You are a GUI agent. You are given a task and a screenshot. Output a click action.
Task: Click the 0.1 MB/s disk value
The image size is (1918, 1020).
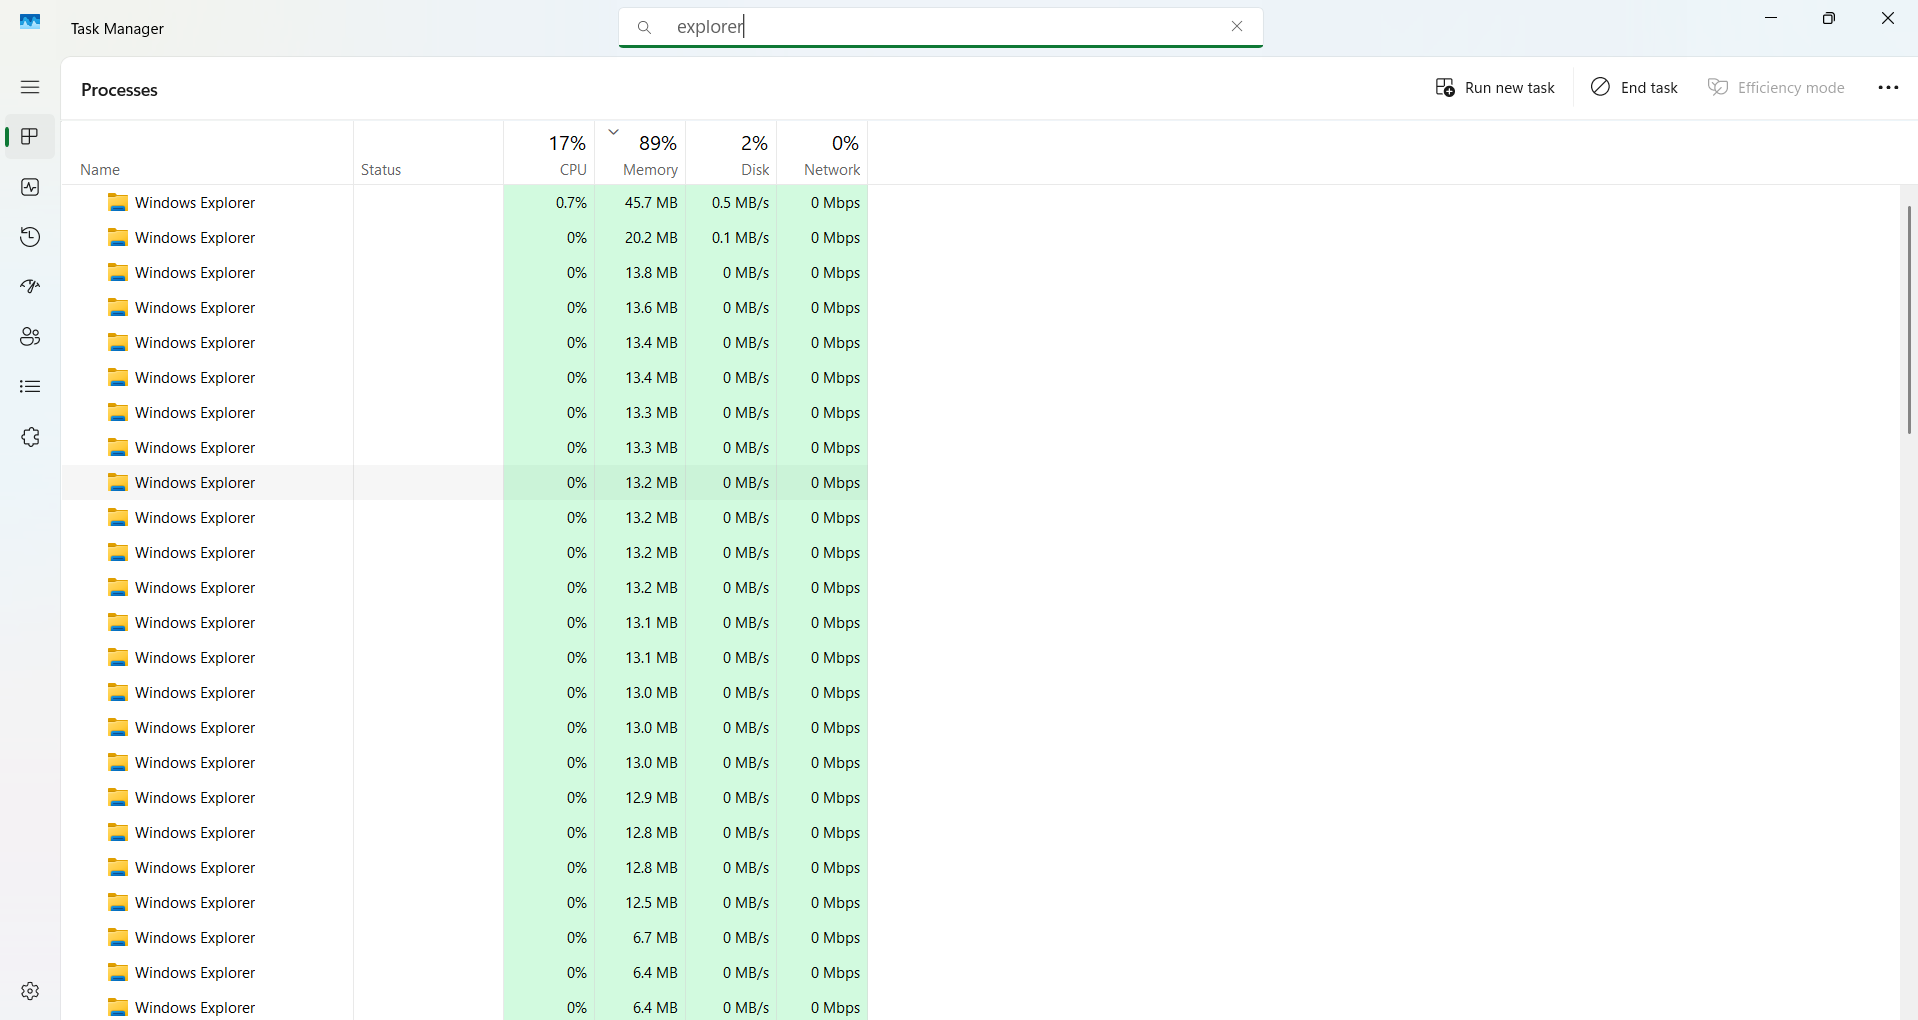coord(740,238)
